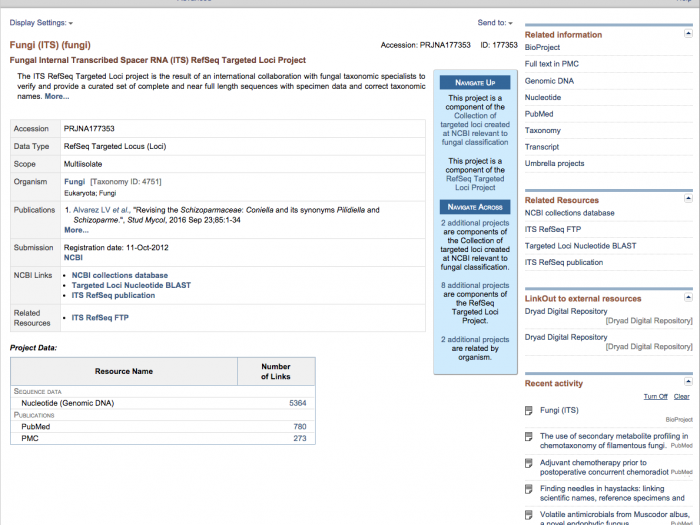Open Fungi (ITS) recent activity entry

559,410
